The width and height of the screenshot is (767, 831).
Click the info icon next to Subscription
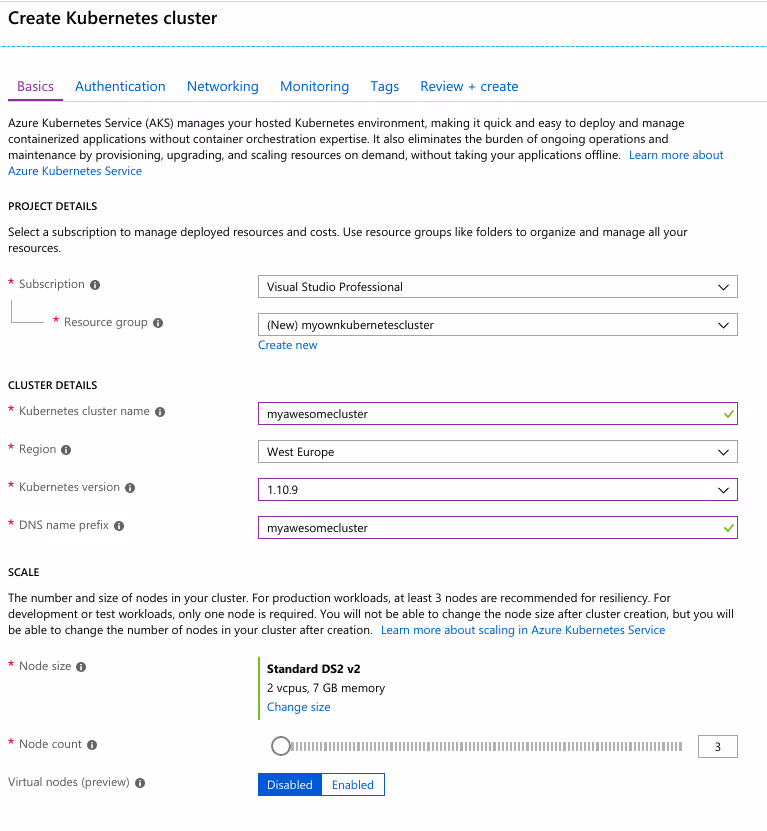pyautogui.click(x=95, y=285)
